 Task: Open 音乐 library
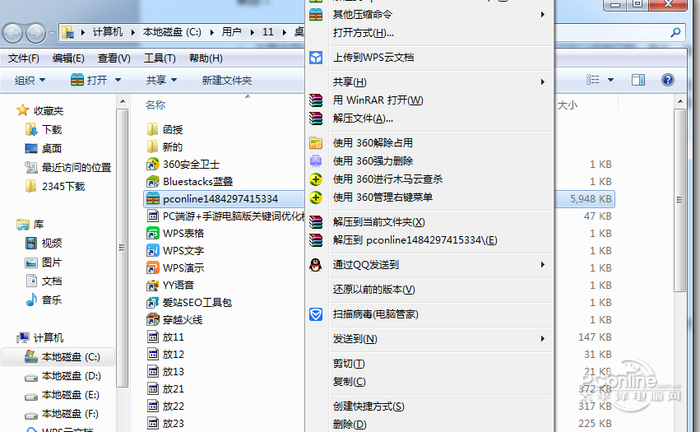click(x=43, y=300)
